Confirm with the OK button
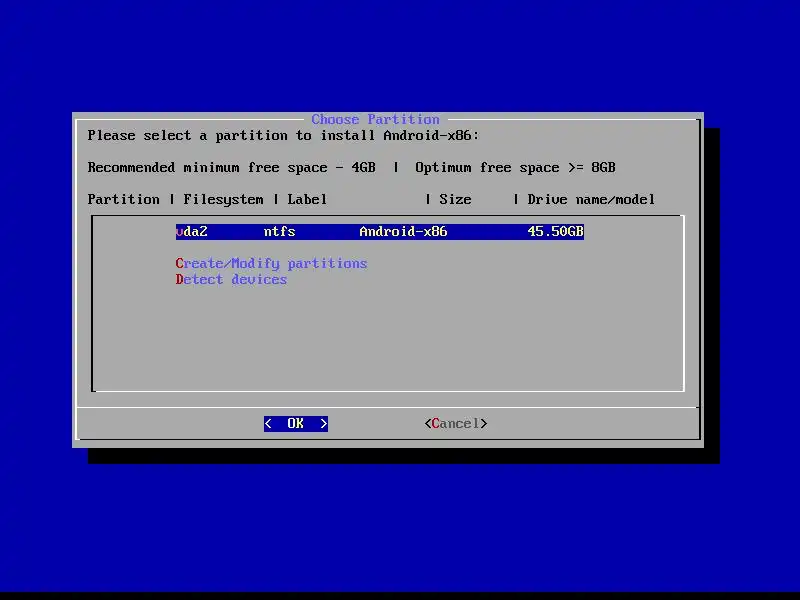The image size is (800, 600). [x=296, y=423]
